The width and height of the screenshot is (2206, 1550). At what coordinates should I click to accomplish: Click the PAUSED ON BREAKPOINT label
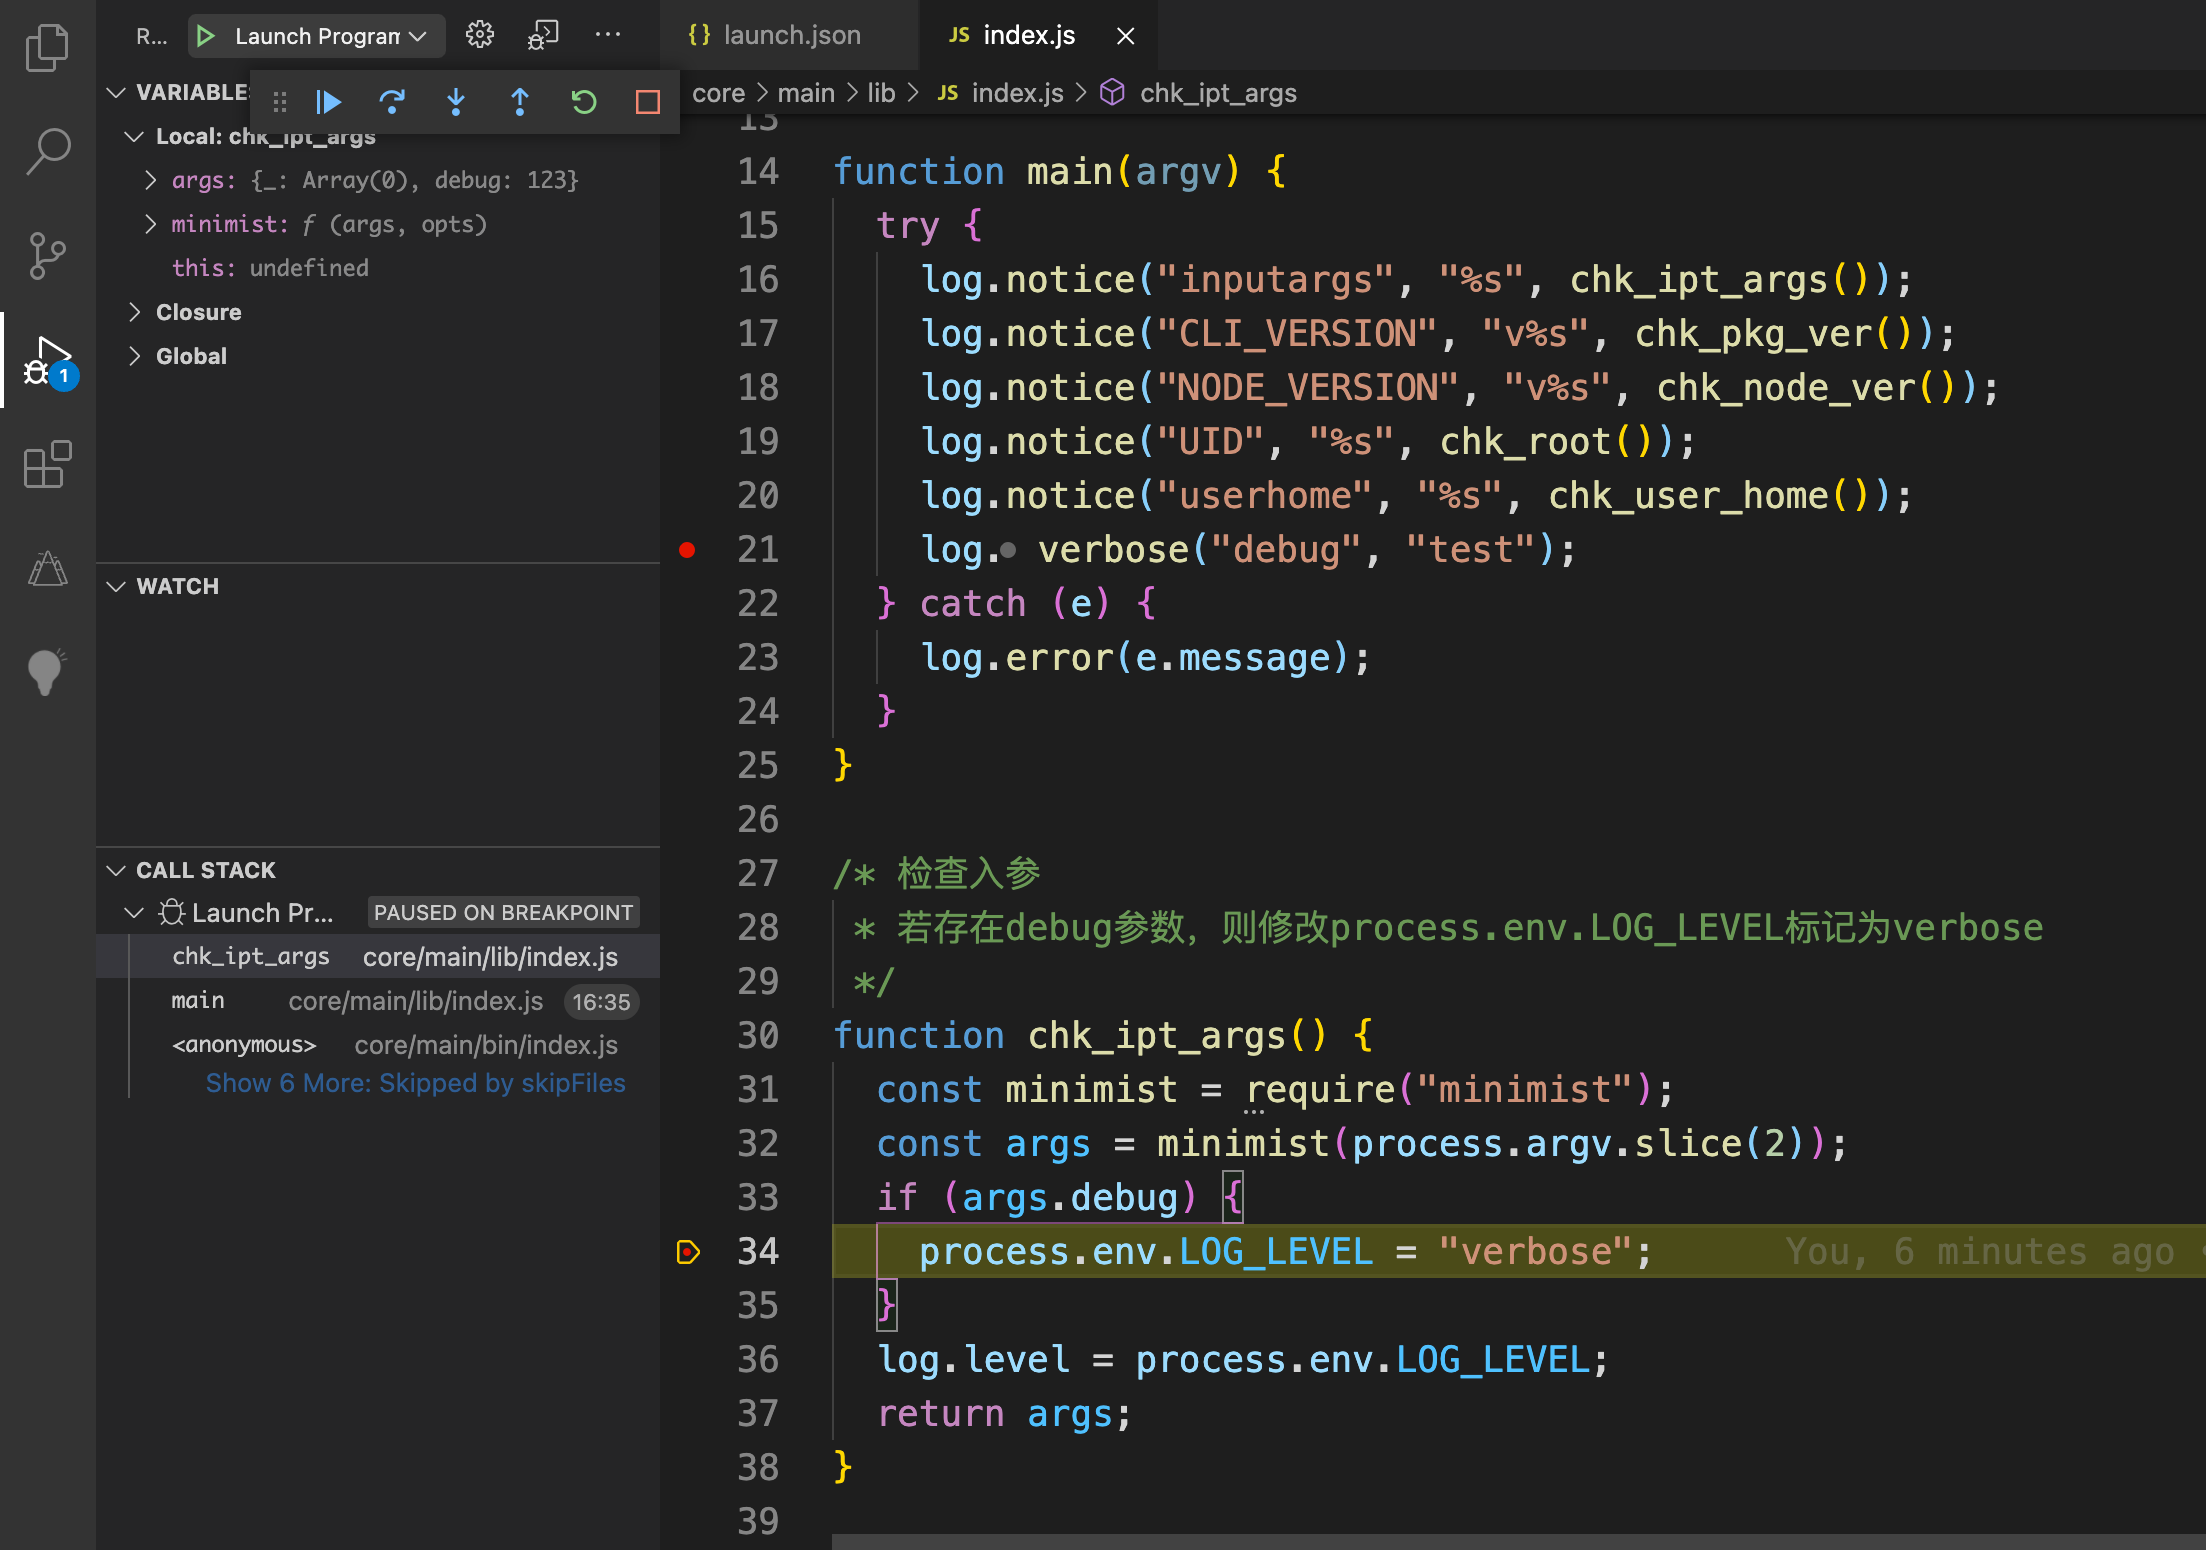(503, 912)
